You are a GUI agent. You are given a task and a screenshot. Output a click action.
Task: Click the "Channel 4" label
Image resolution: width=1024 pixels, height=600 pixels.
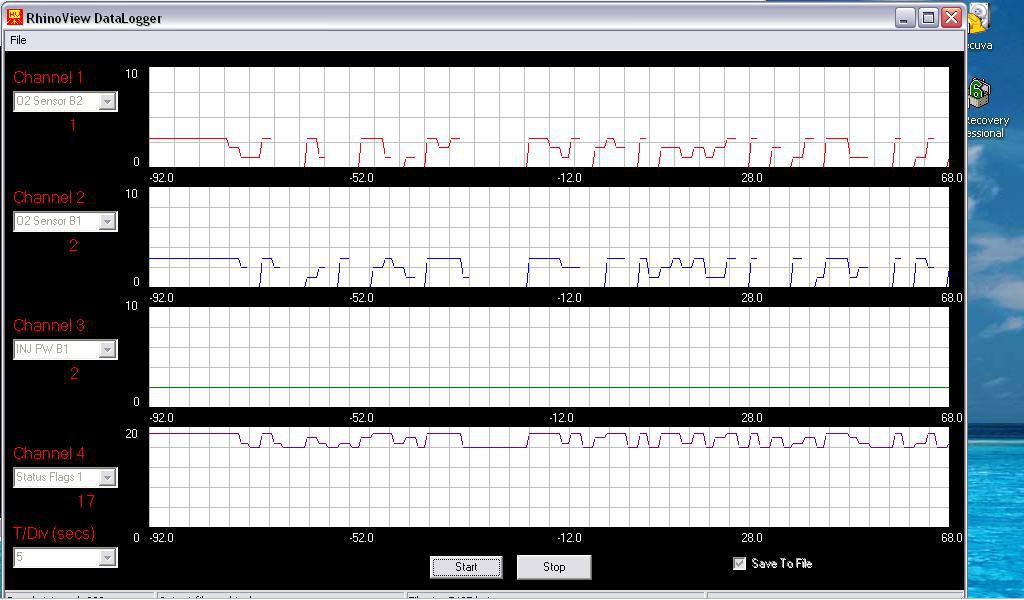[49, 454]
